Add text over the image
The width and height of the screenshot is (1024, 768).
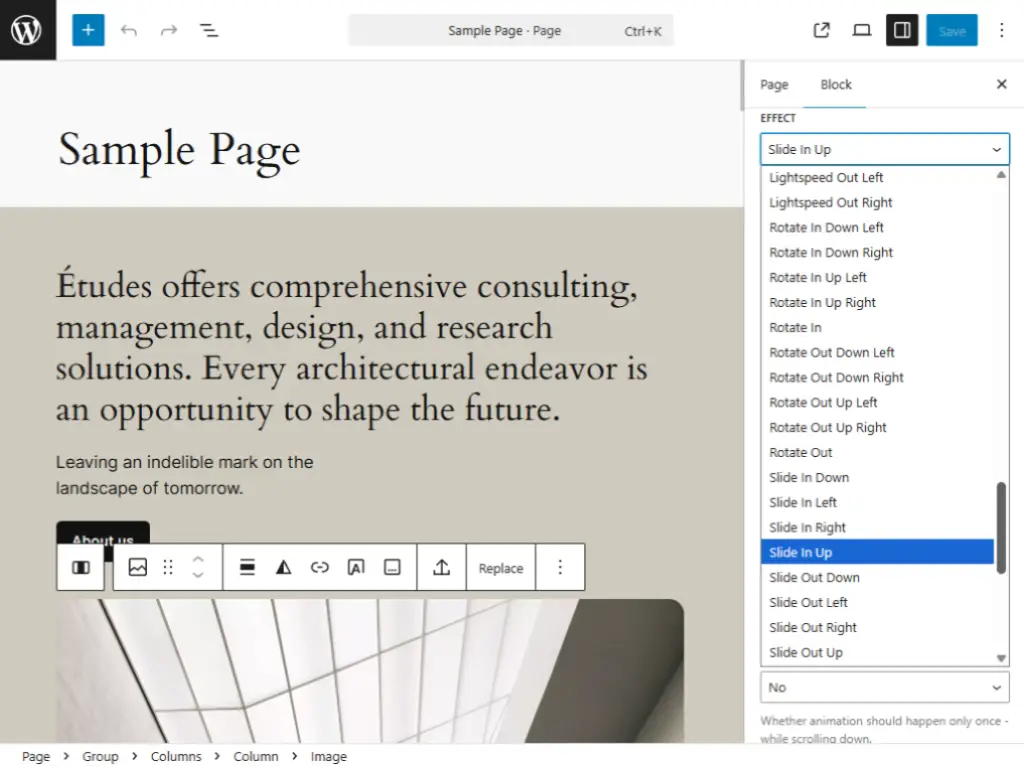(x=356, y=567)
